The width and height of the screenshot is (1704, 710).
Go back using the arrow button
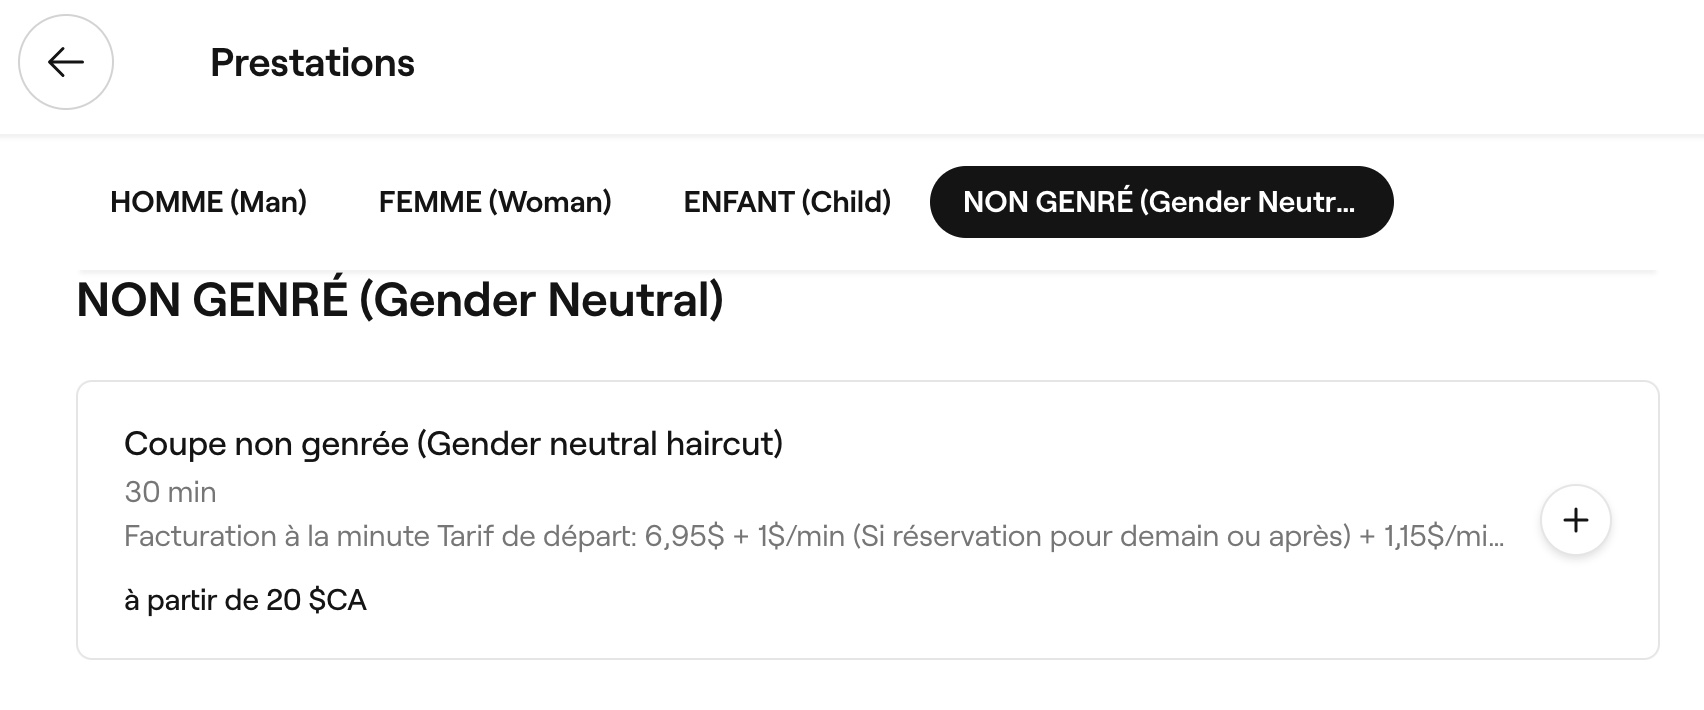[66, 62]
